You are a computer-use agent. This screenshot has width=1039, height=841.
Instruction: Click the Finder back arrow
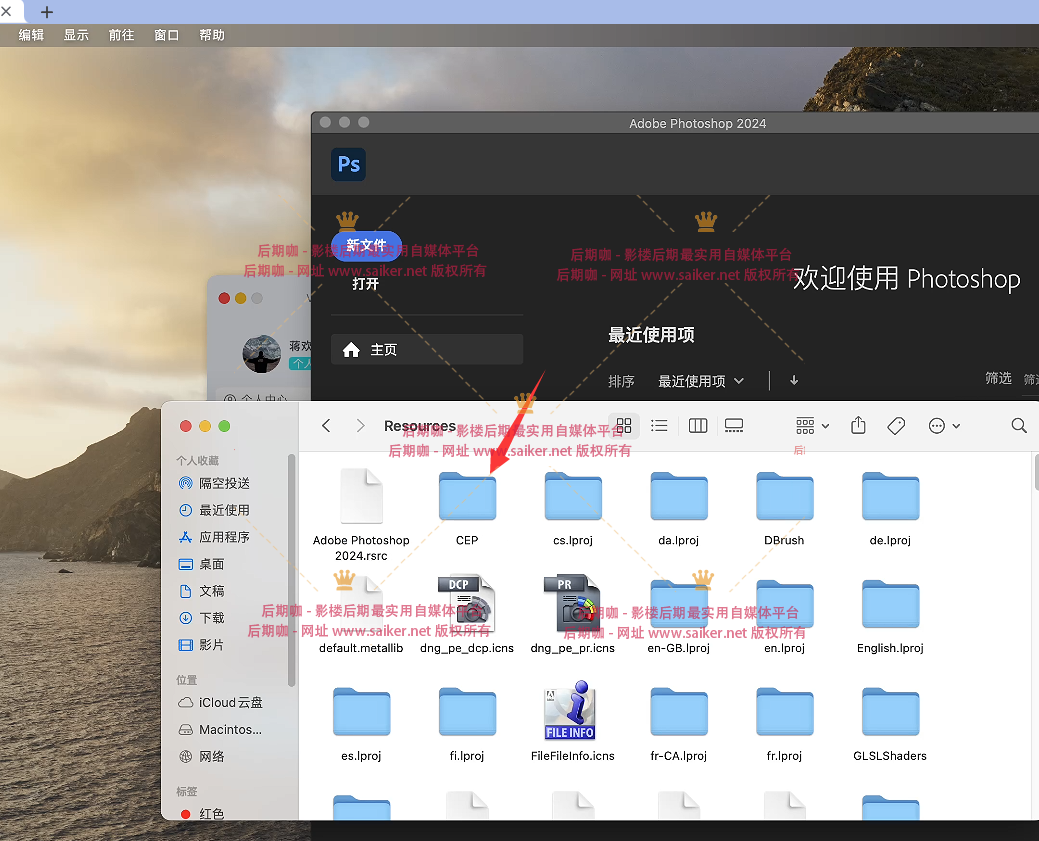tap(326, 426)
